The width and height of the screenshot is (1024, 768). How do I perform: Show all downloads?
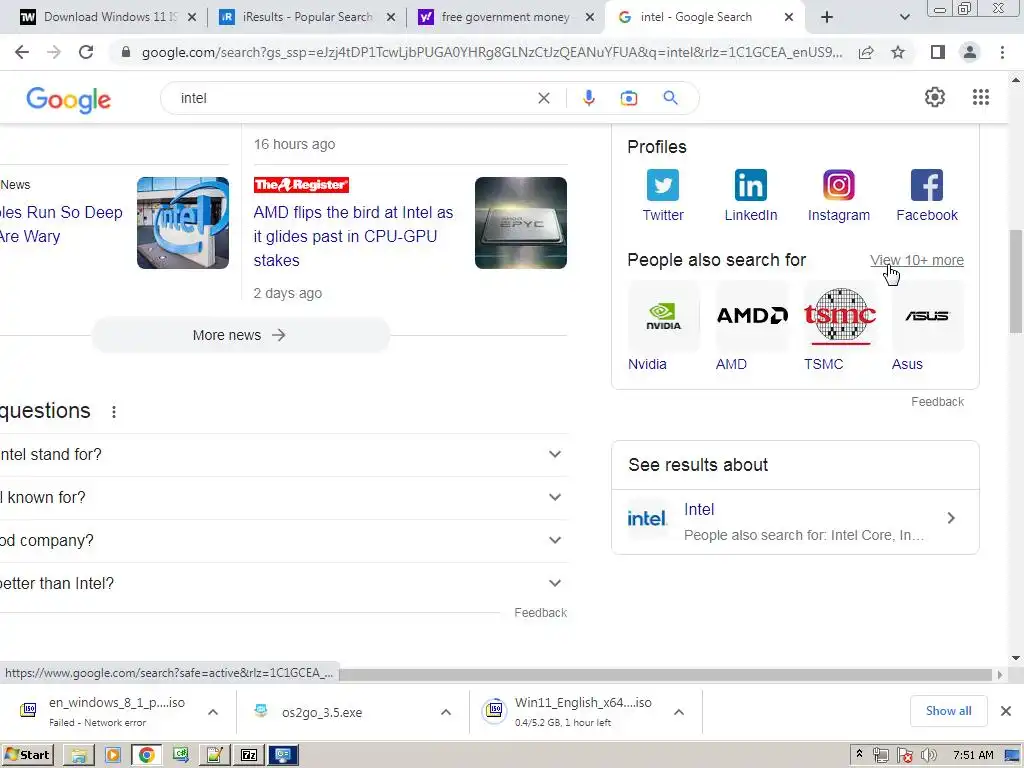click(x=948, y=711)
